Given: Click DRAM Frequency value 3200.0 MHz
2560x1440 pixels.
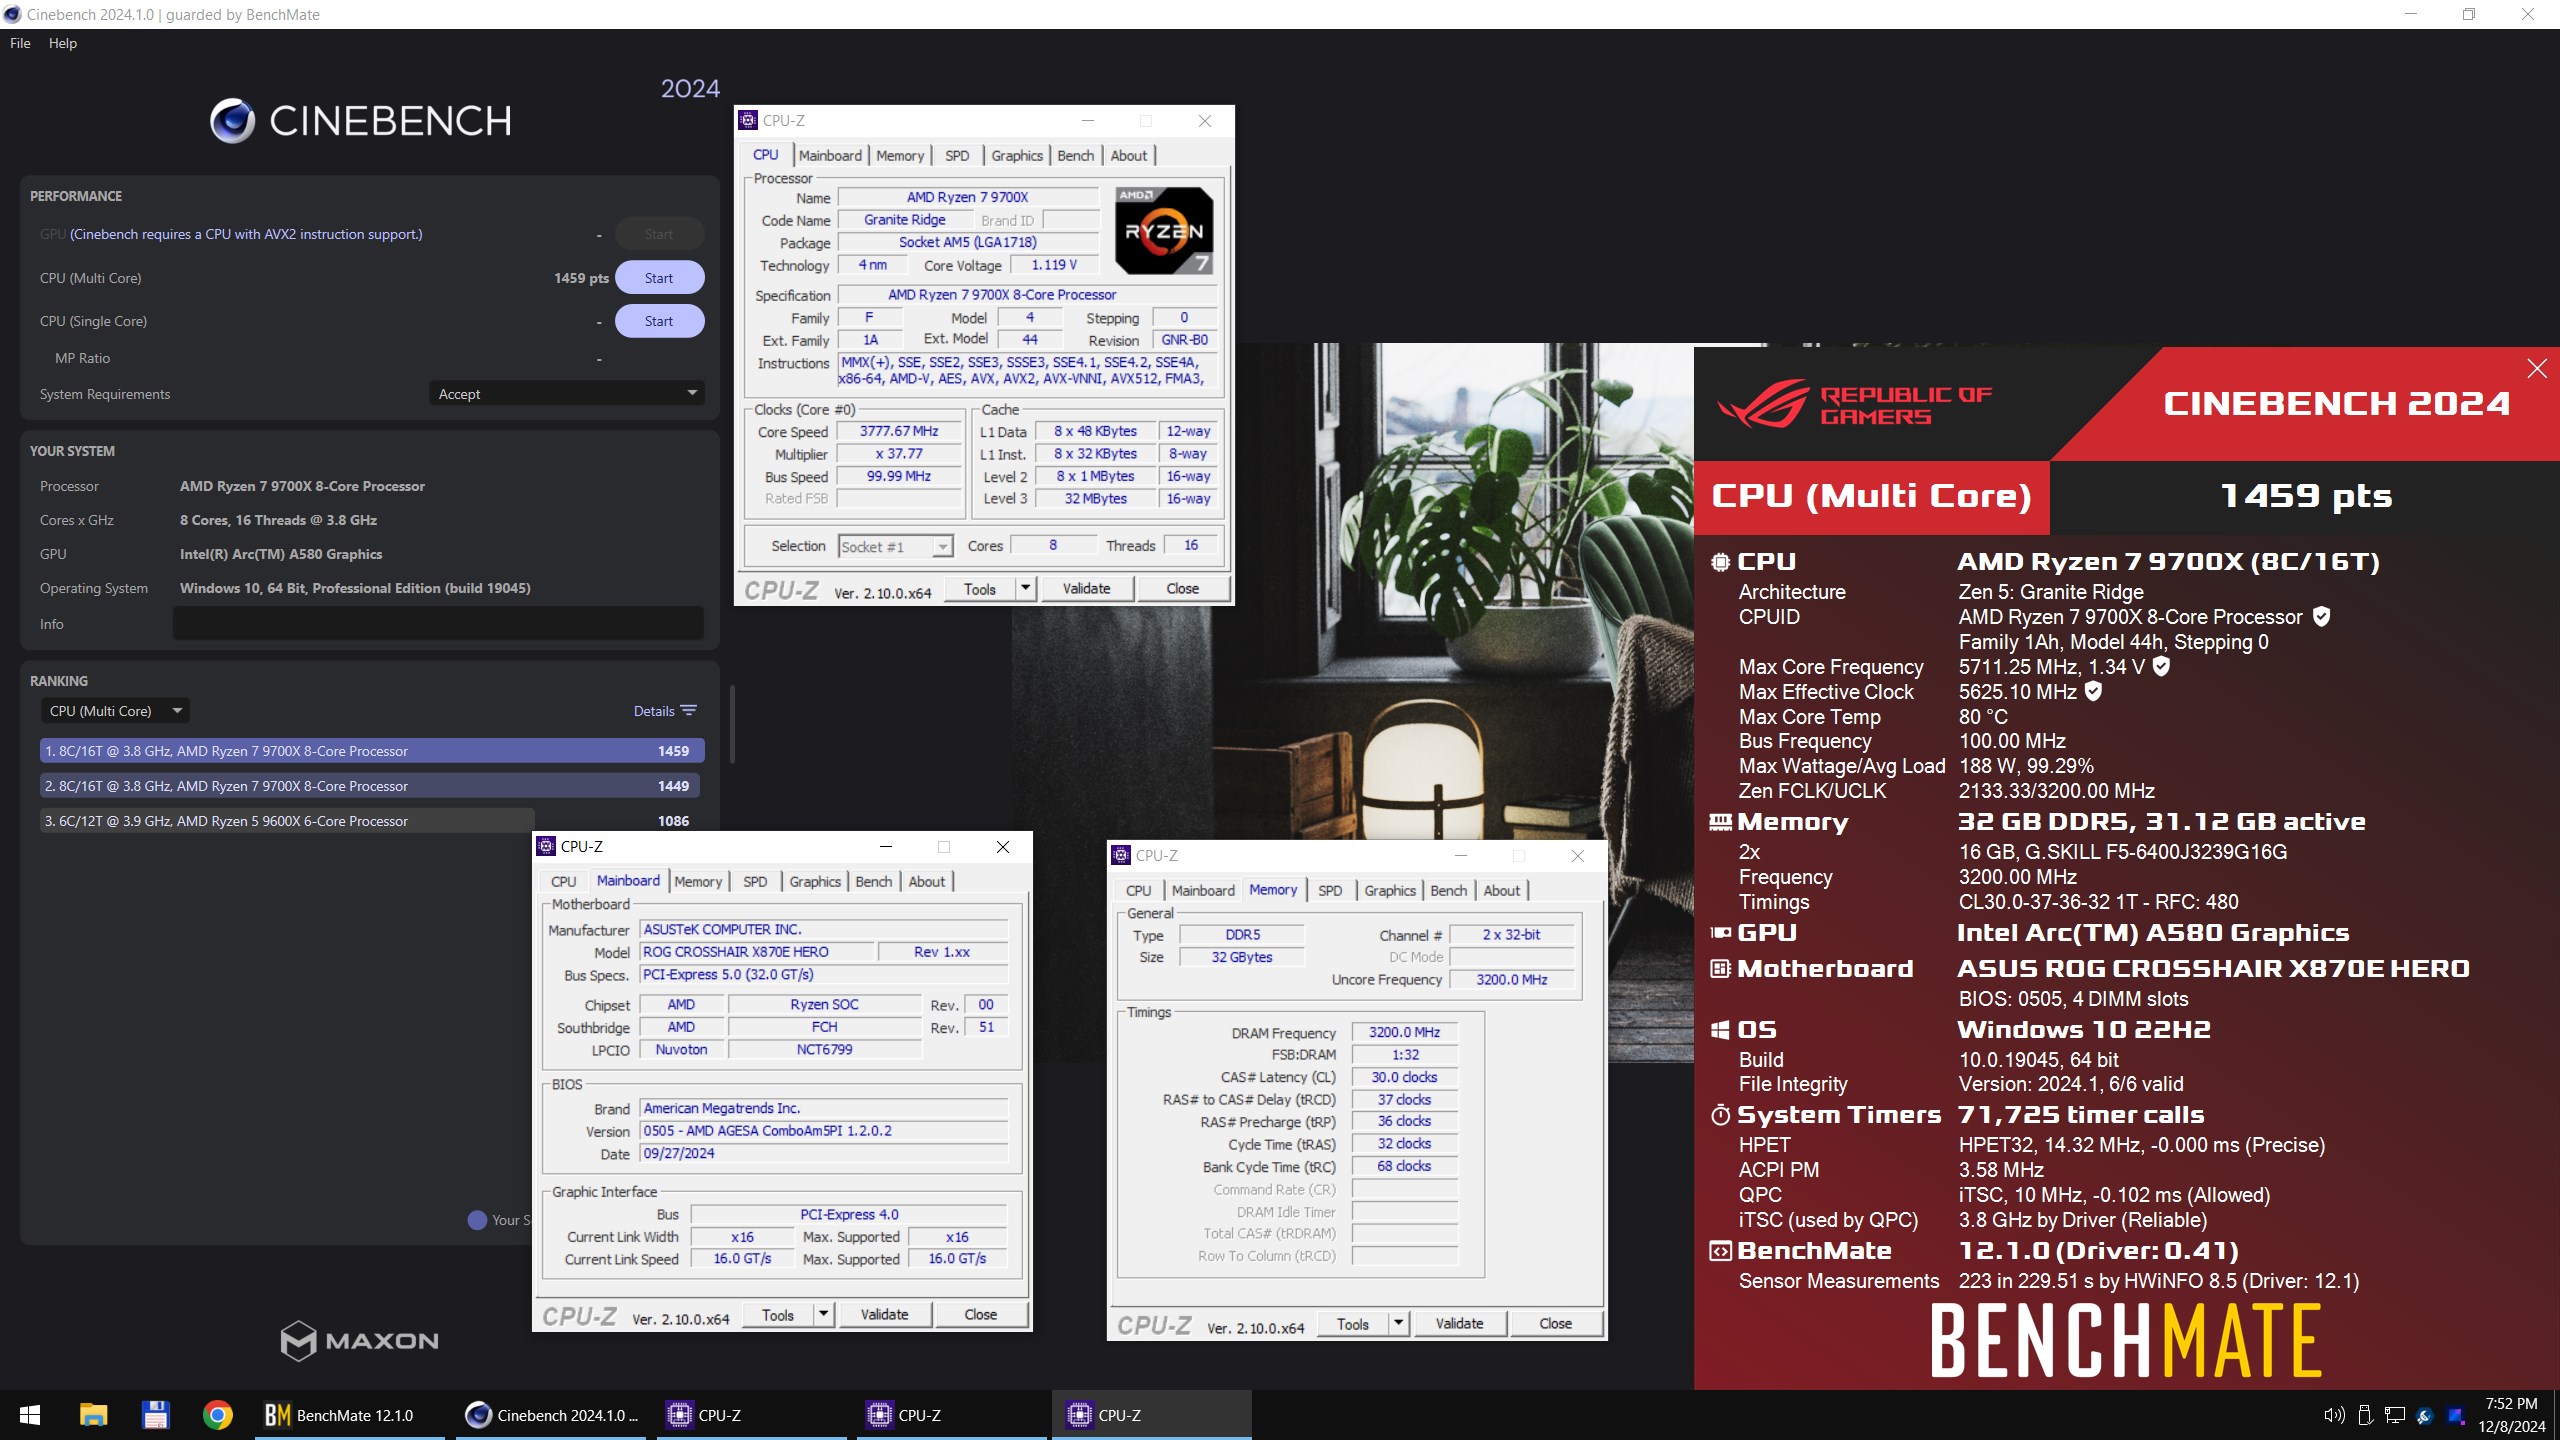Looking at the screenshot, I should 1404,1032.
